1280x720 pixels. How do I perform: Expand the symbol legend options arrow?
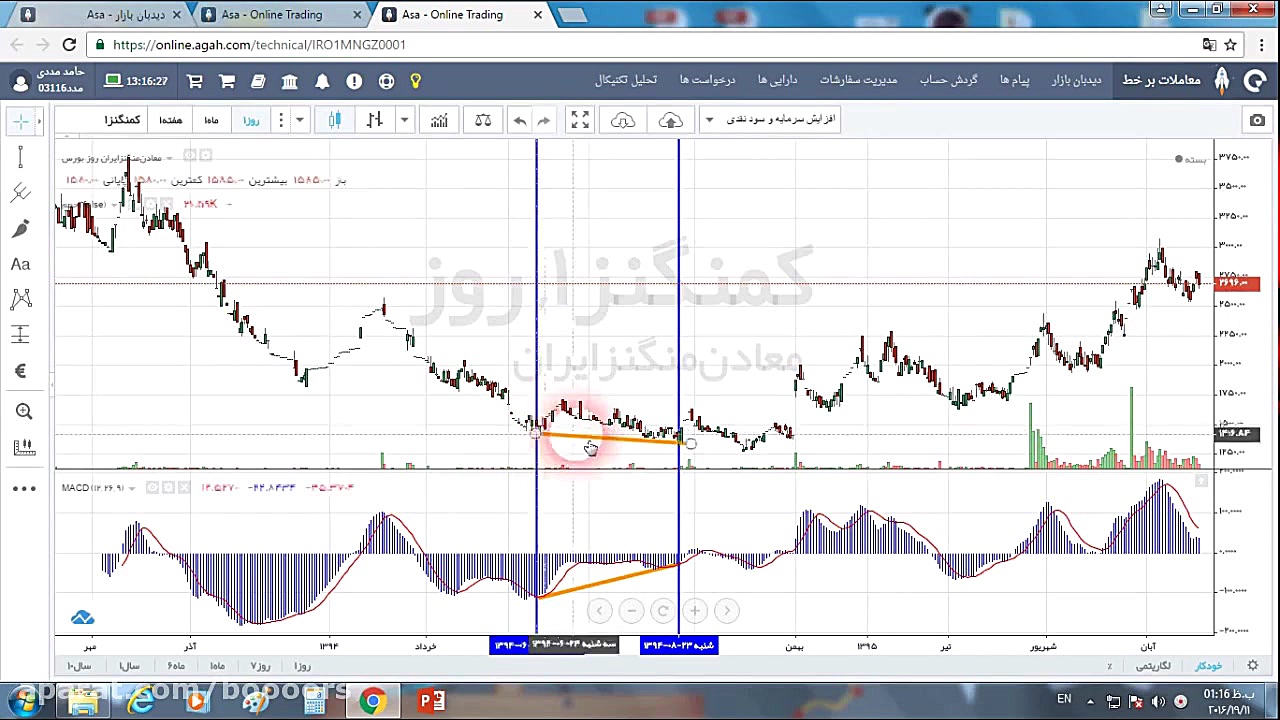pos(169,158)
